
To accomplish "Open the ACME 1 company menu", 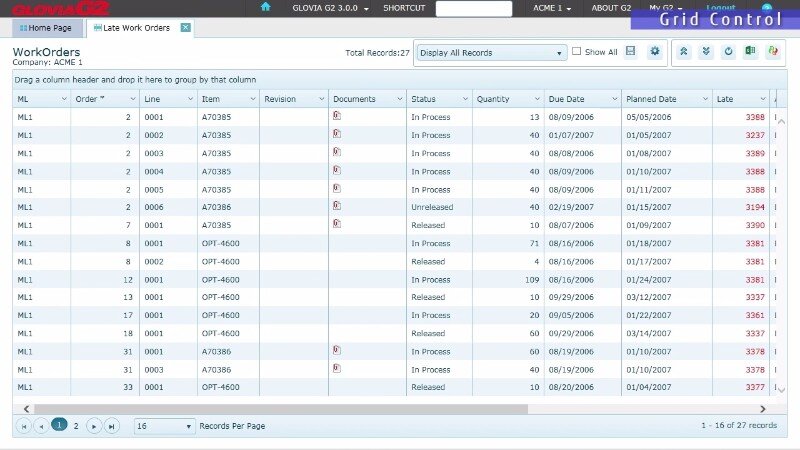I will coord(553,8).
